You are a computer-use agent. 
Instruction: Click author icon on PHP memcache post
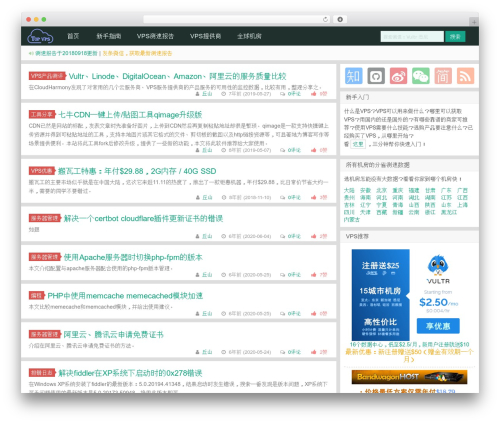[197, 314]
